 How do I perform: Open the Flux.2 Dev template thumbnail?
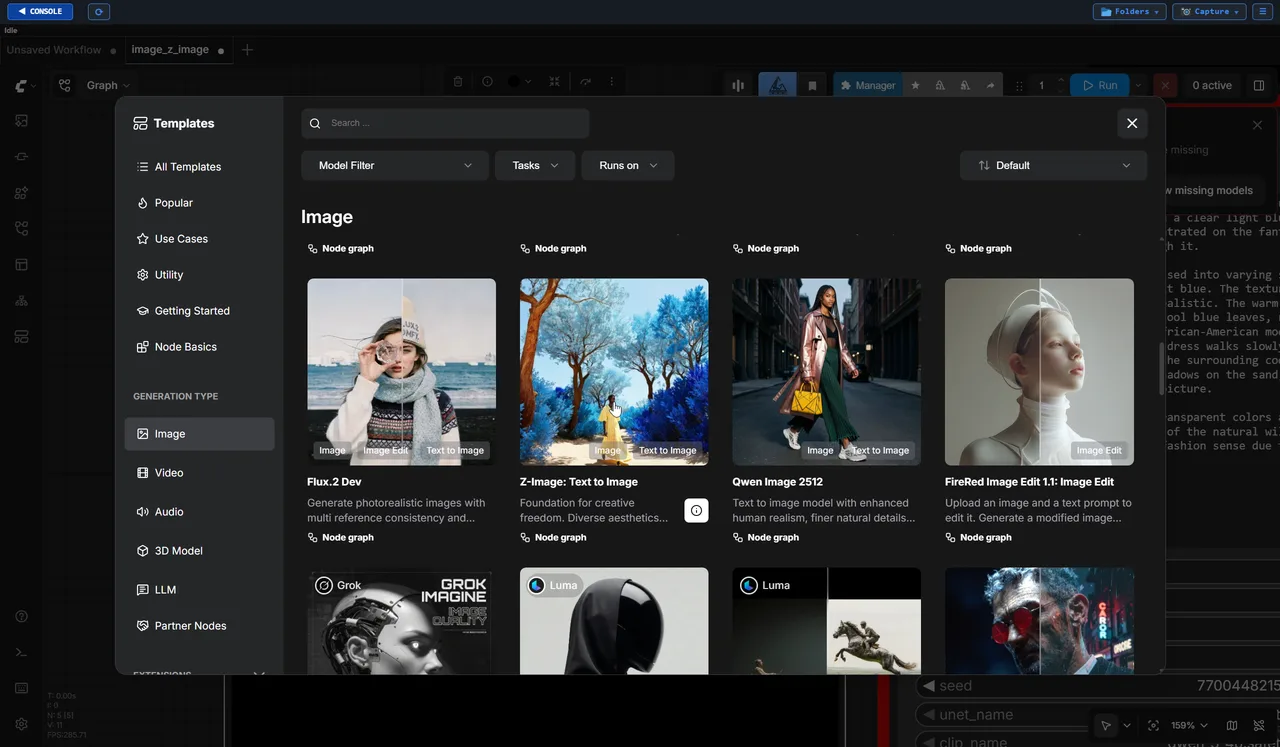point(401,372)
